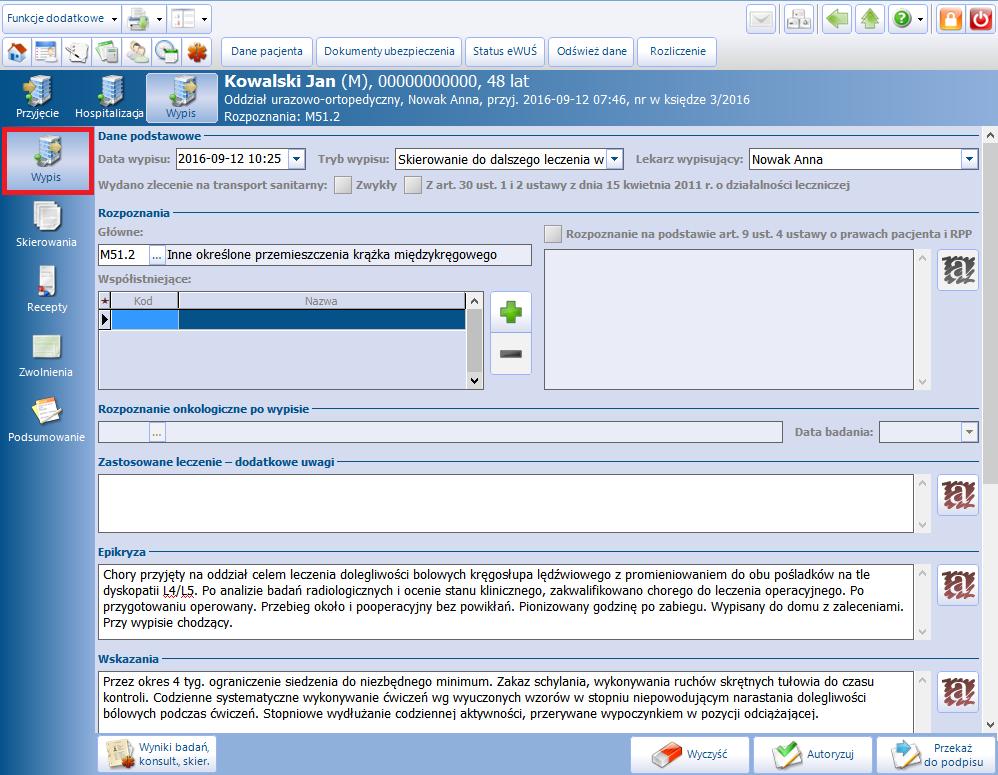Open text template icon beside Zastosowane leczenie
This screenshot has height=775, width=998.
pyautogui.click(x=958, y=494)
